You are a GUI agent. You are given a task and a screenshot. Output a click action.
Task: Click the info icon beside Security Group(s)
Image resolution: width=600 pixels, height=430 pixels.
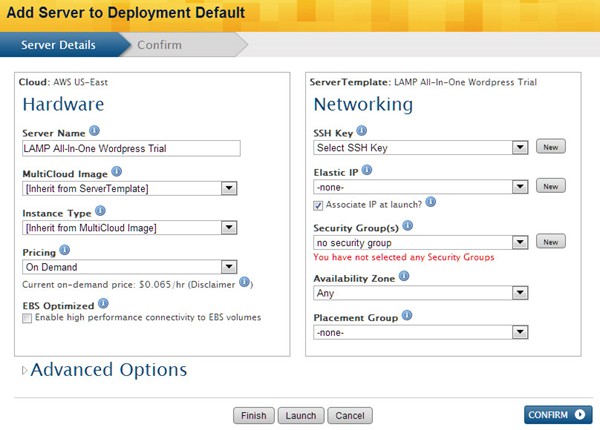(x=406, y=226)
